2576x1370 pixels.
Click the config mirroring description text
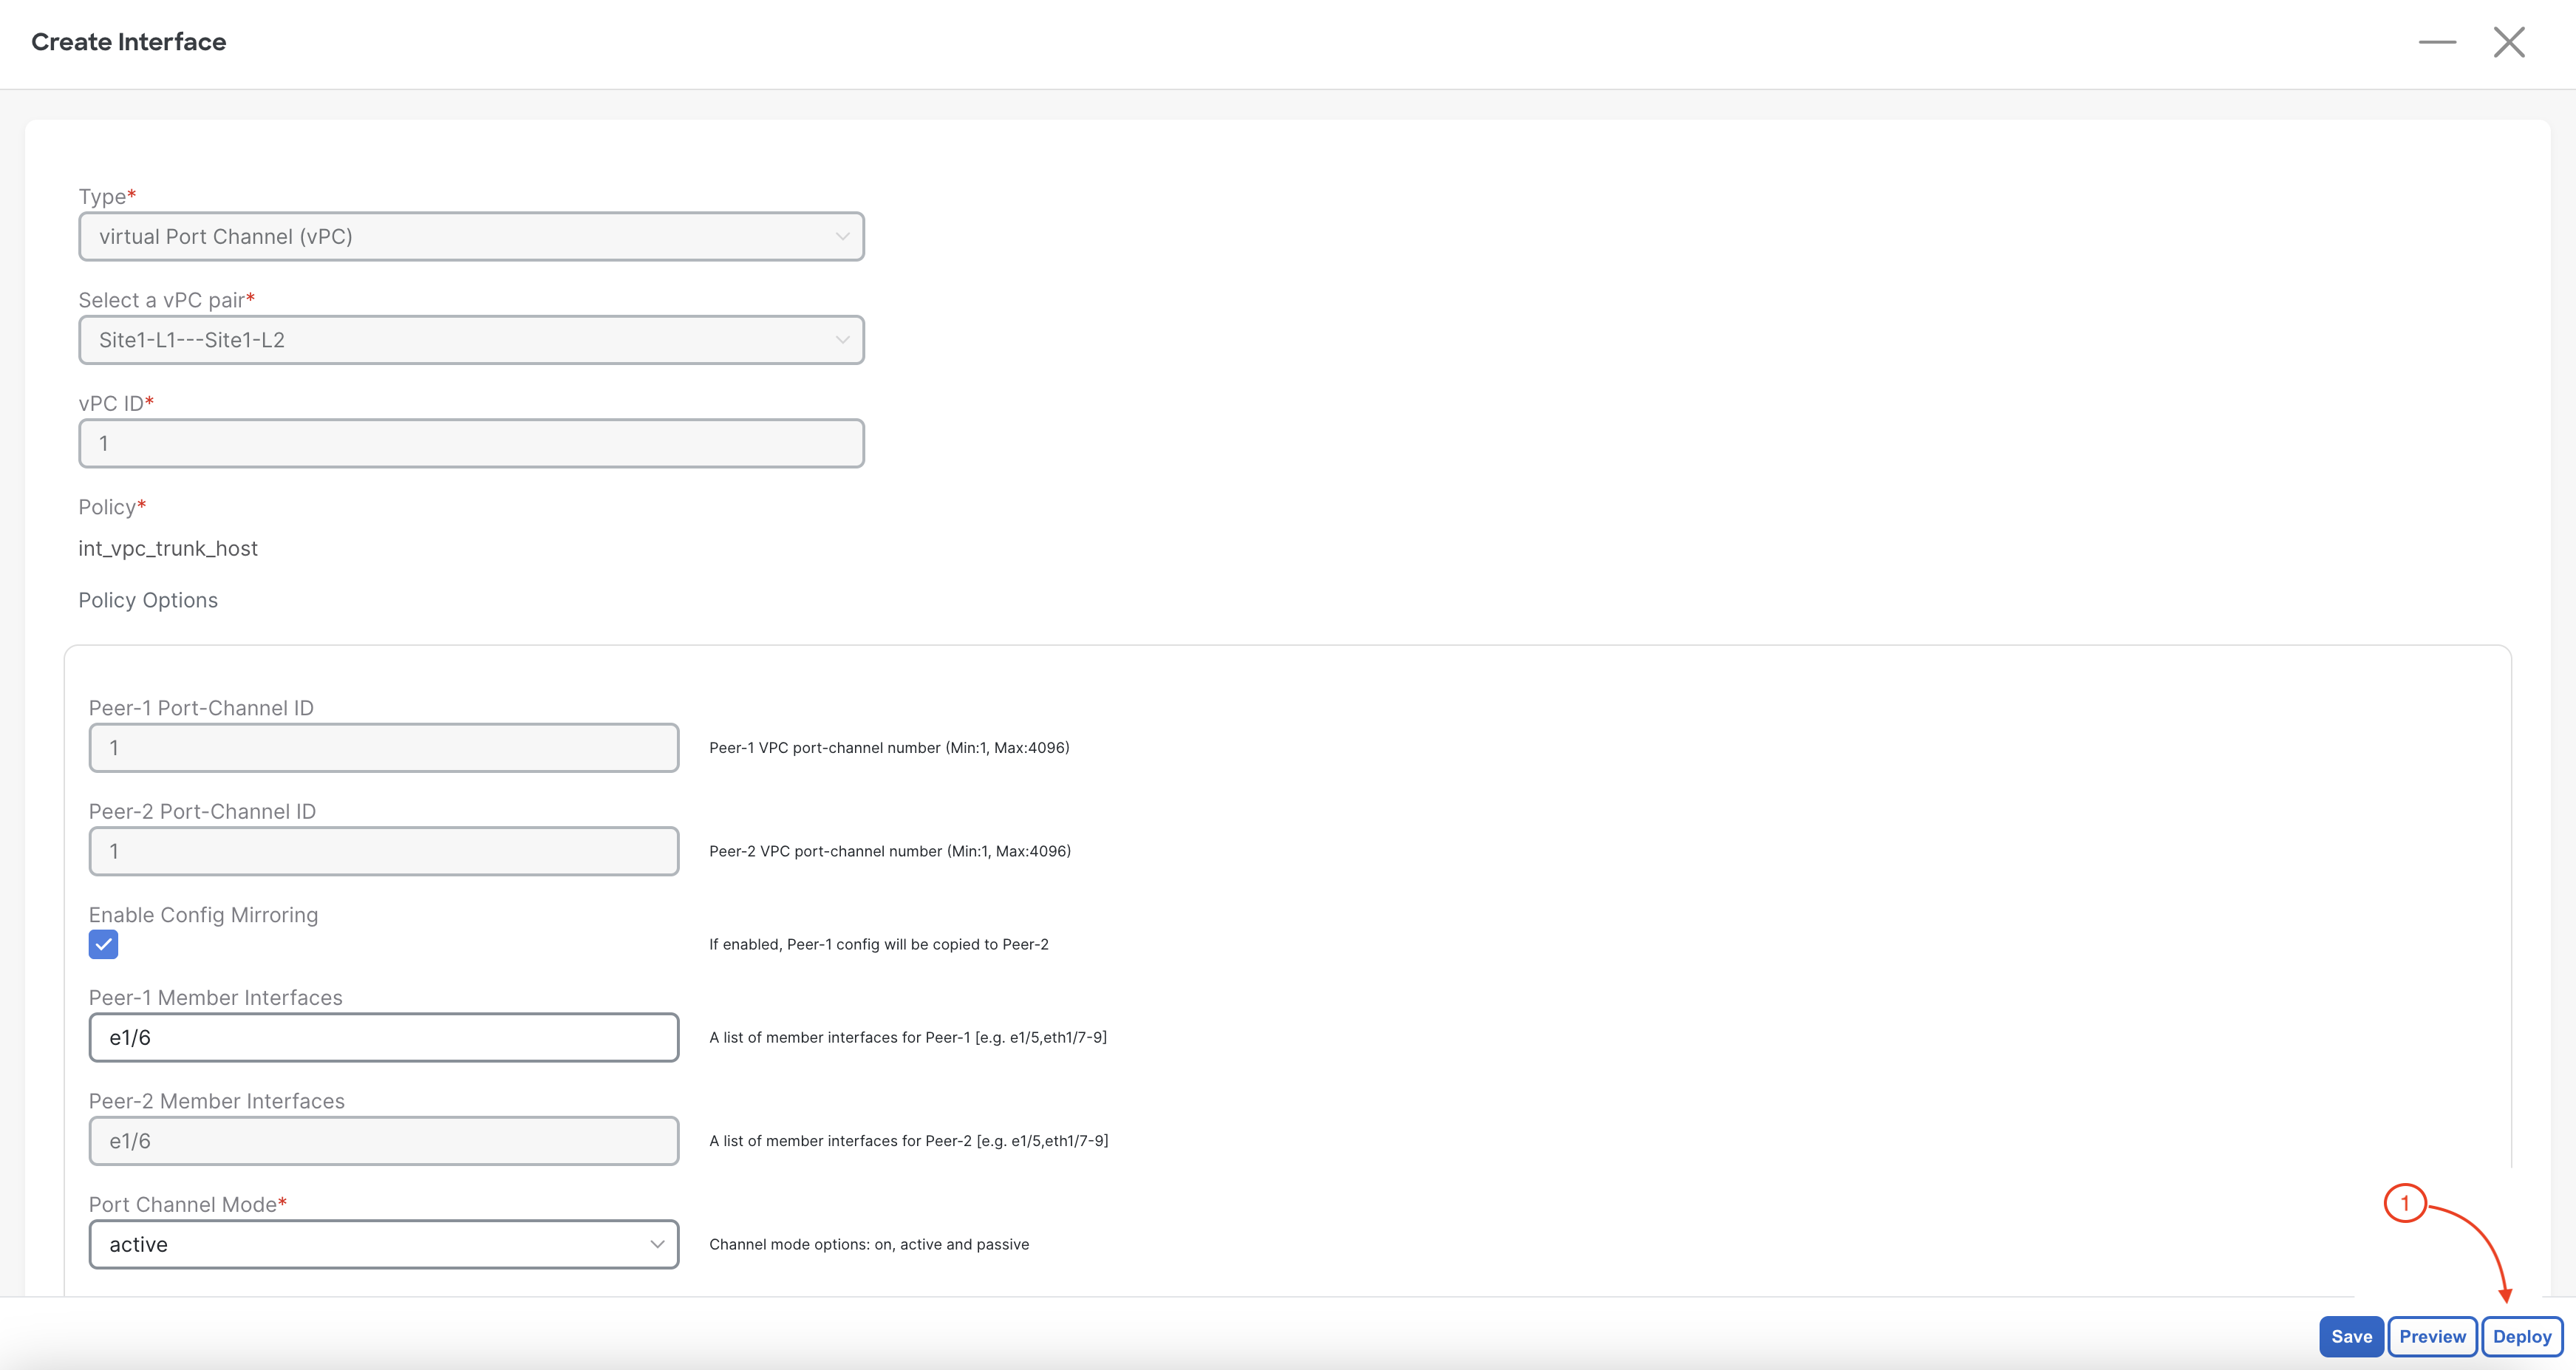tap(879, 944)
